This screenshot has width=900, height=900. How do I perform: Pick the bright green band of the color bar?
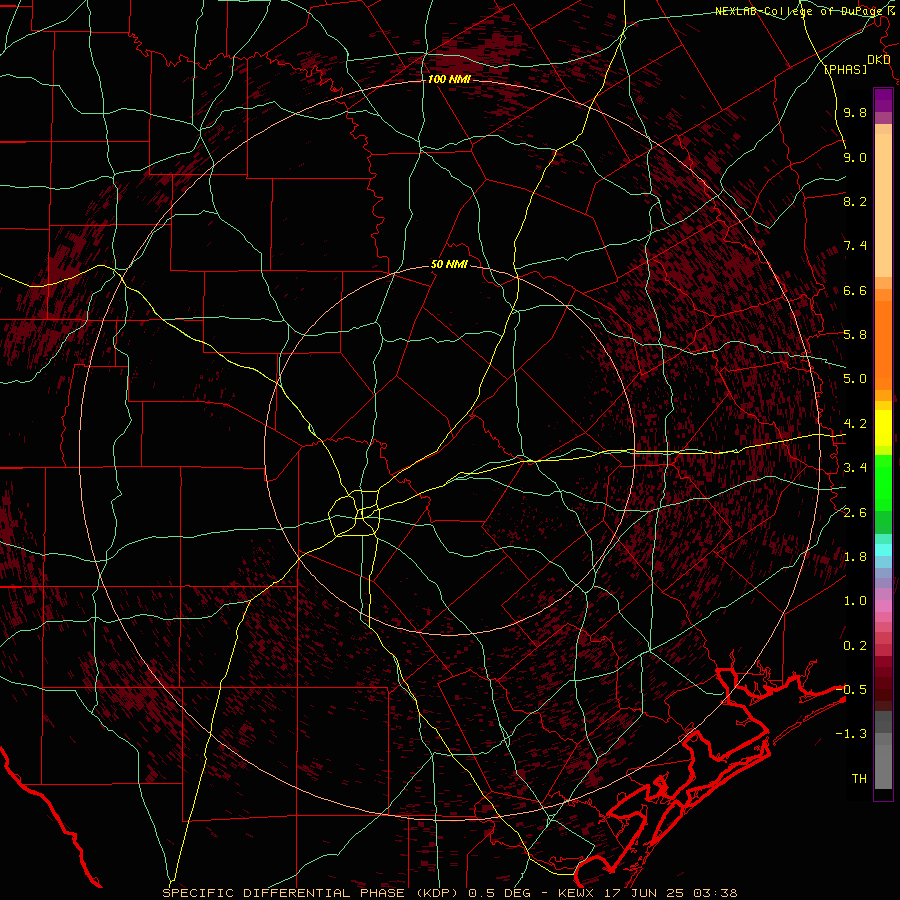click(883, 483)
